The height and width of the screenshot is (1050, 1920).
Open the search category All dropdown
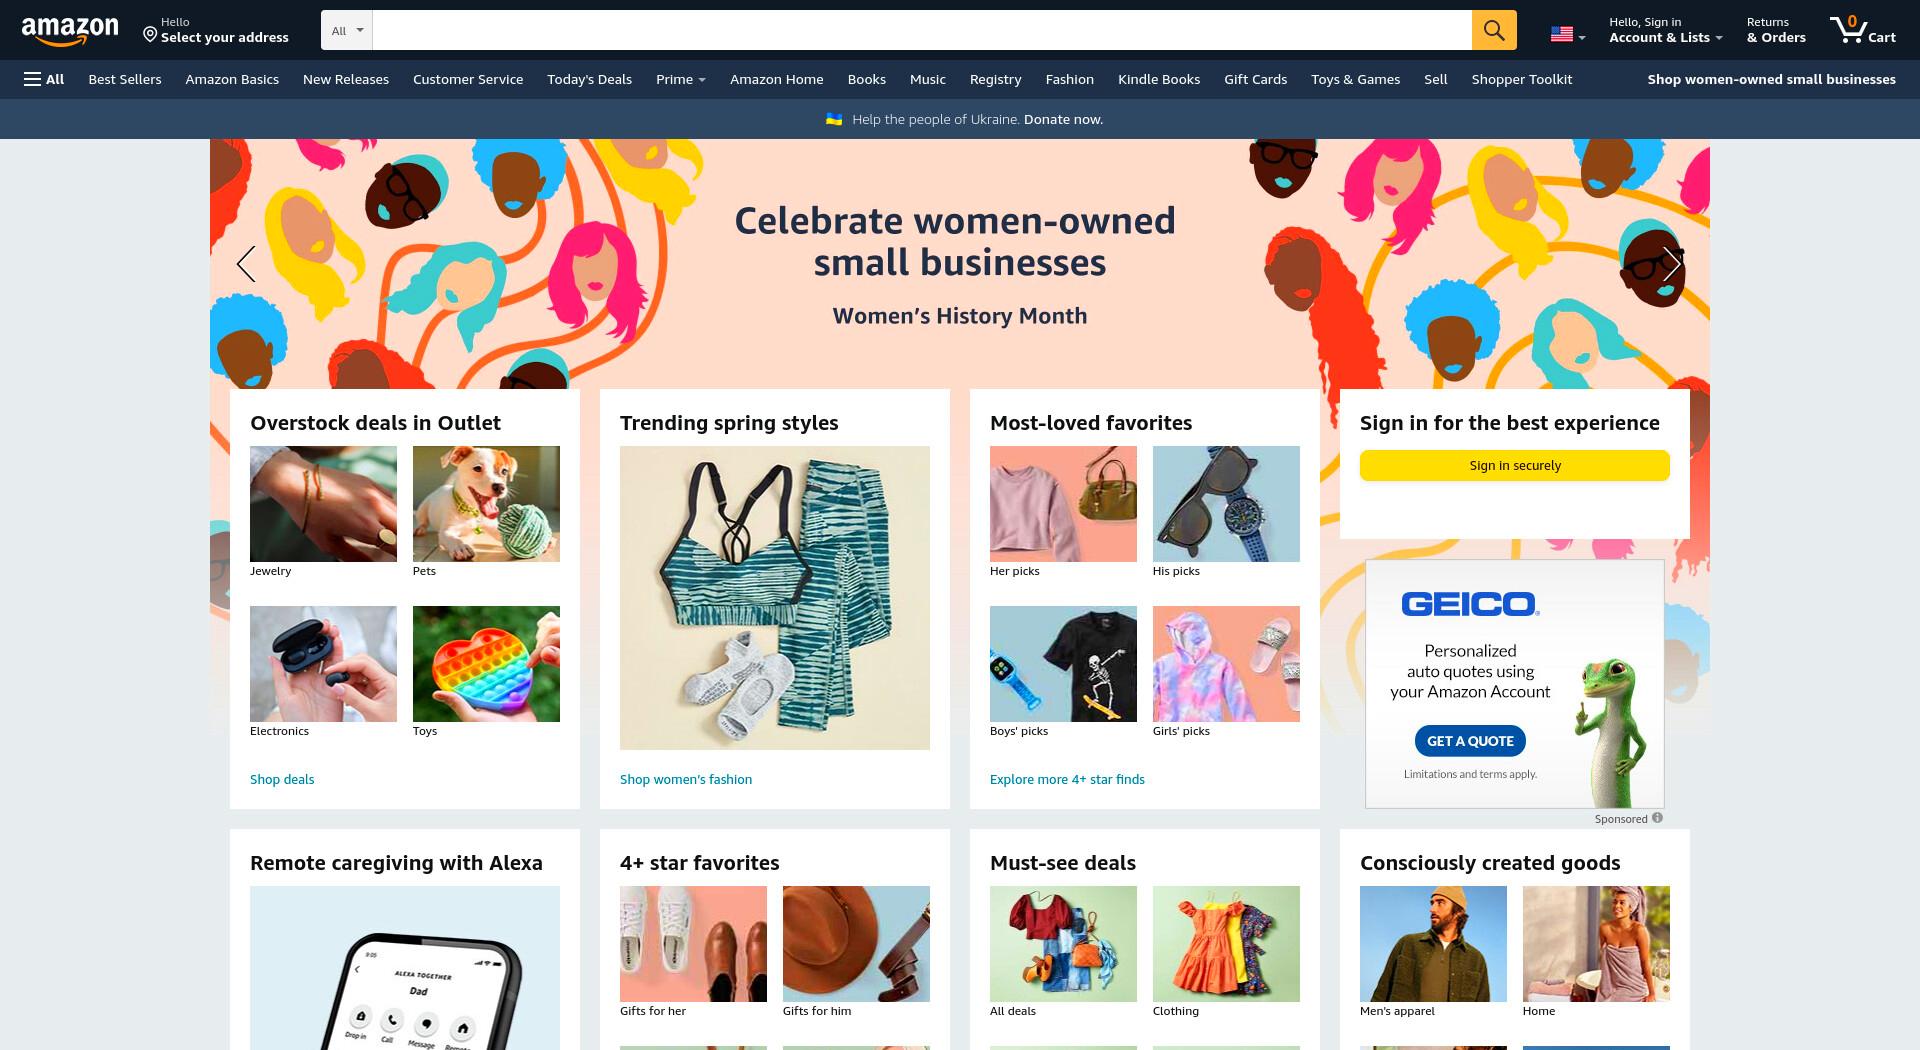tap(347, 30)
